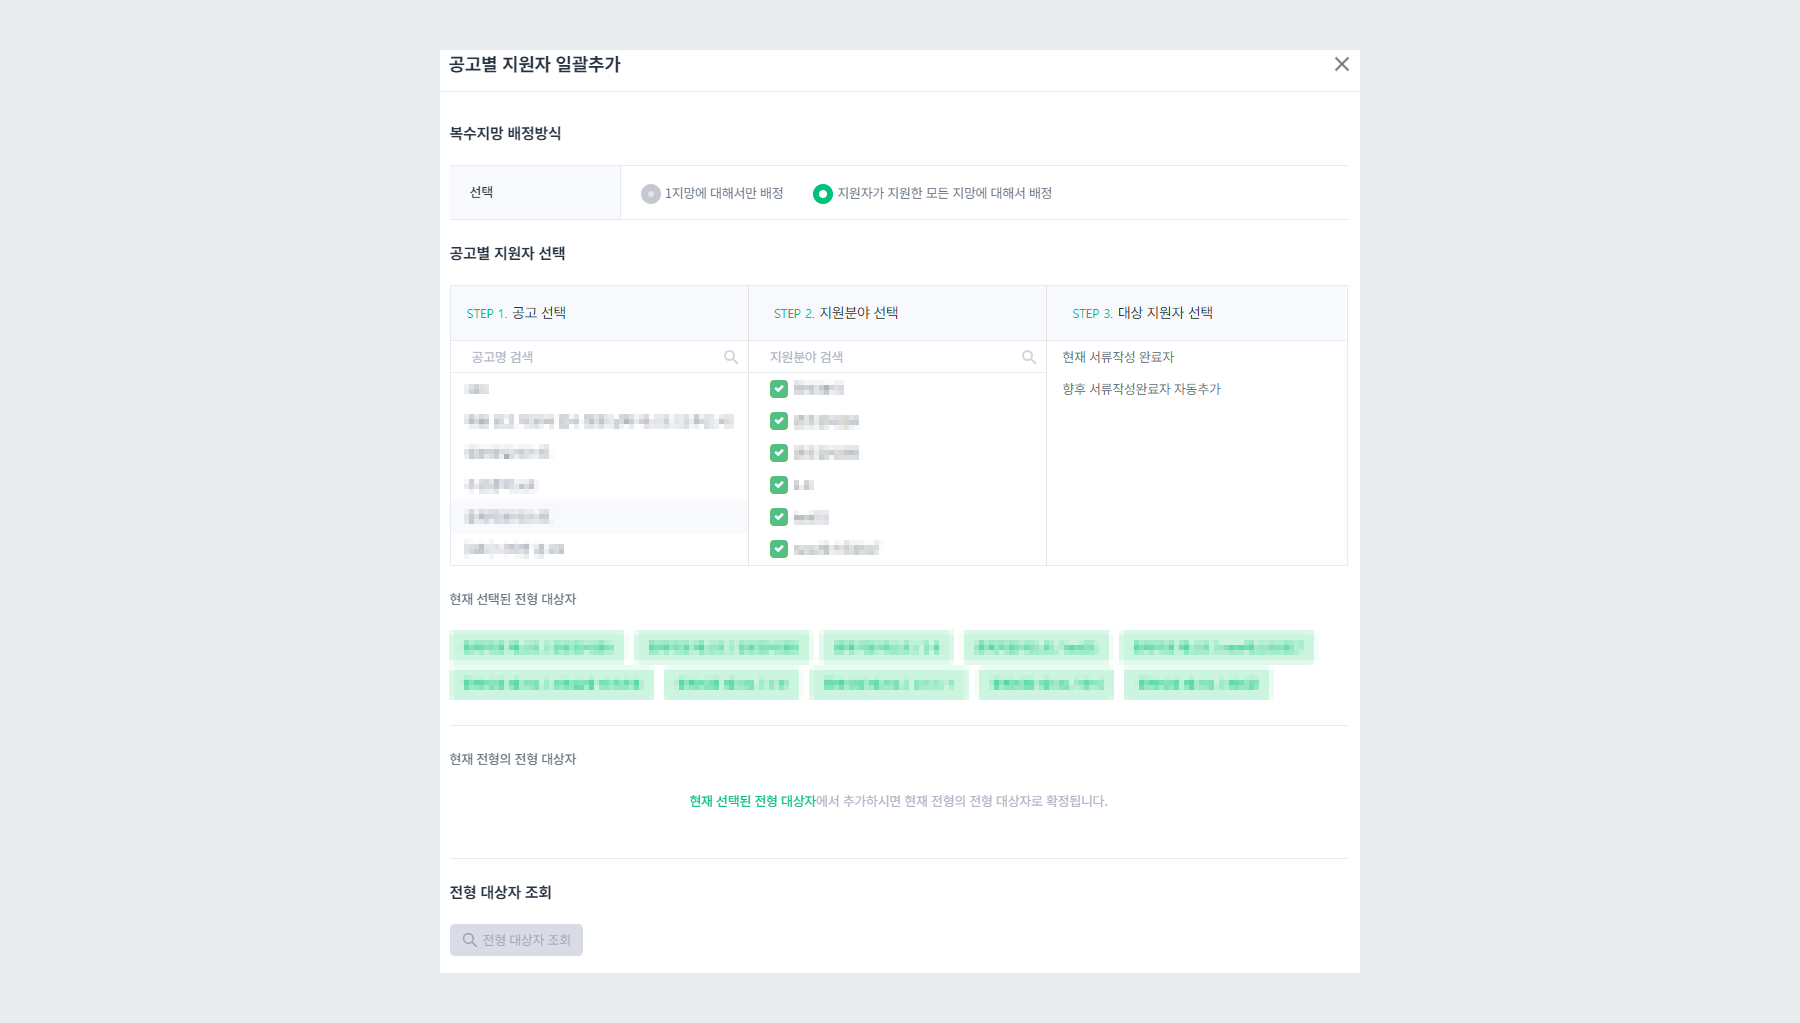Uncheck the last checkbox in the 지원분야 list
1800x1023 pixels.
coord(778,548)
